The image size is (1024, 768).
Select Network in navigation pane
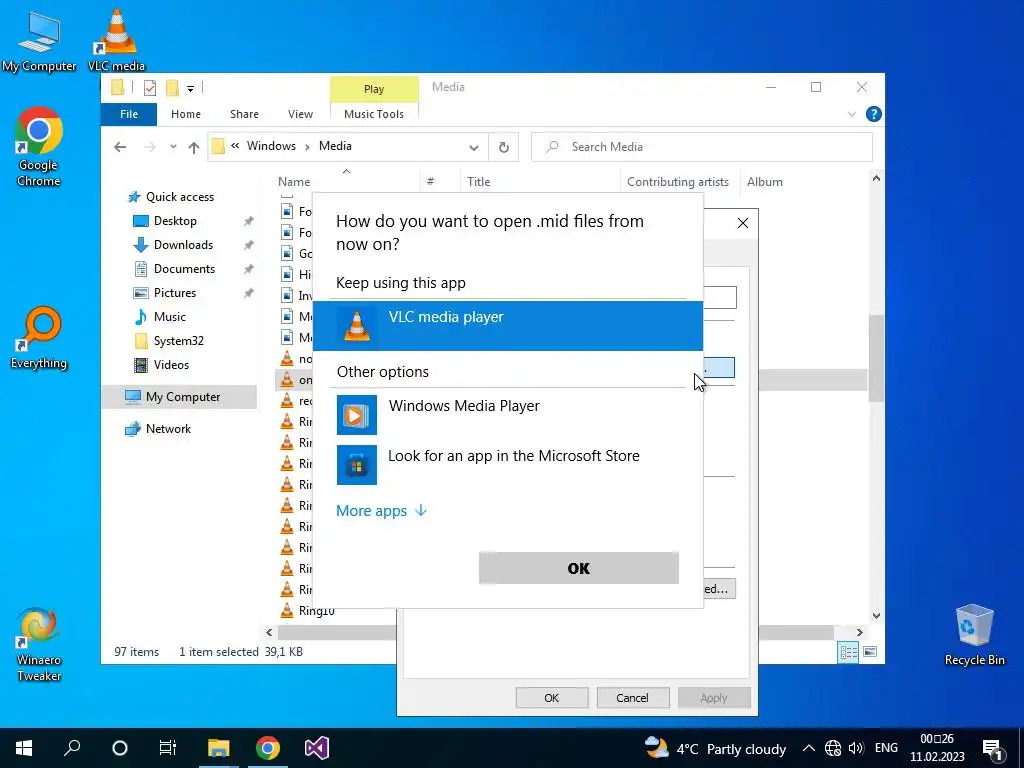168,428
